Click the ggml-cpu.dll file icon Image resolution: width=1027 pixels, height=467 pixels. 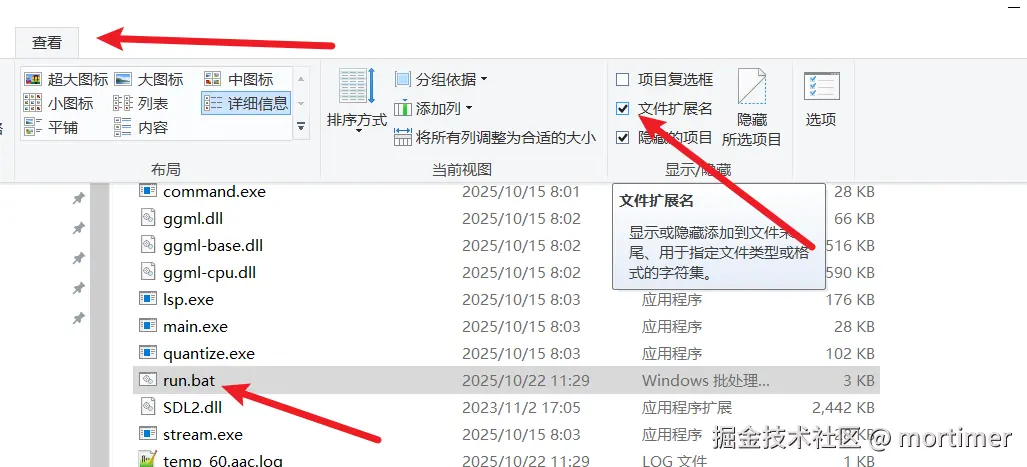148,272
